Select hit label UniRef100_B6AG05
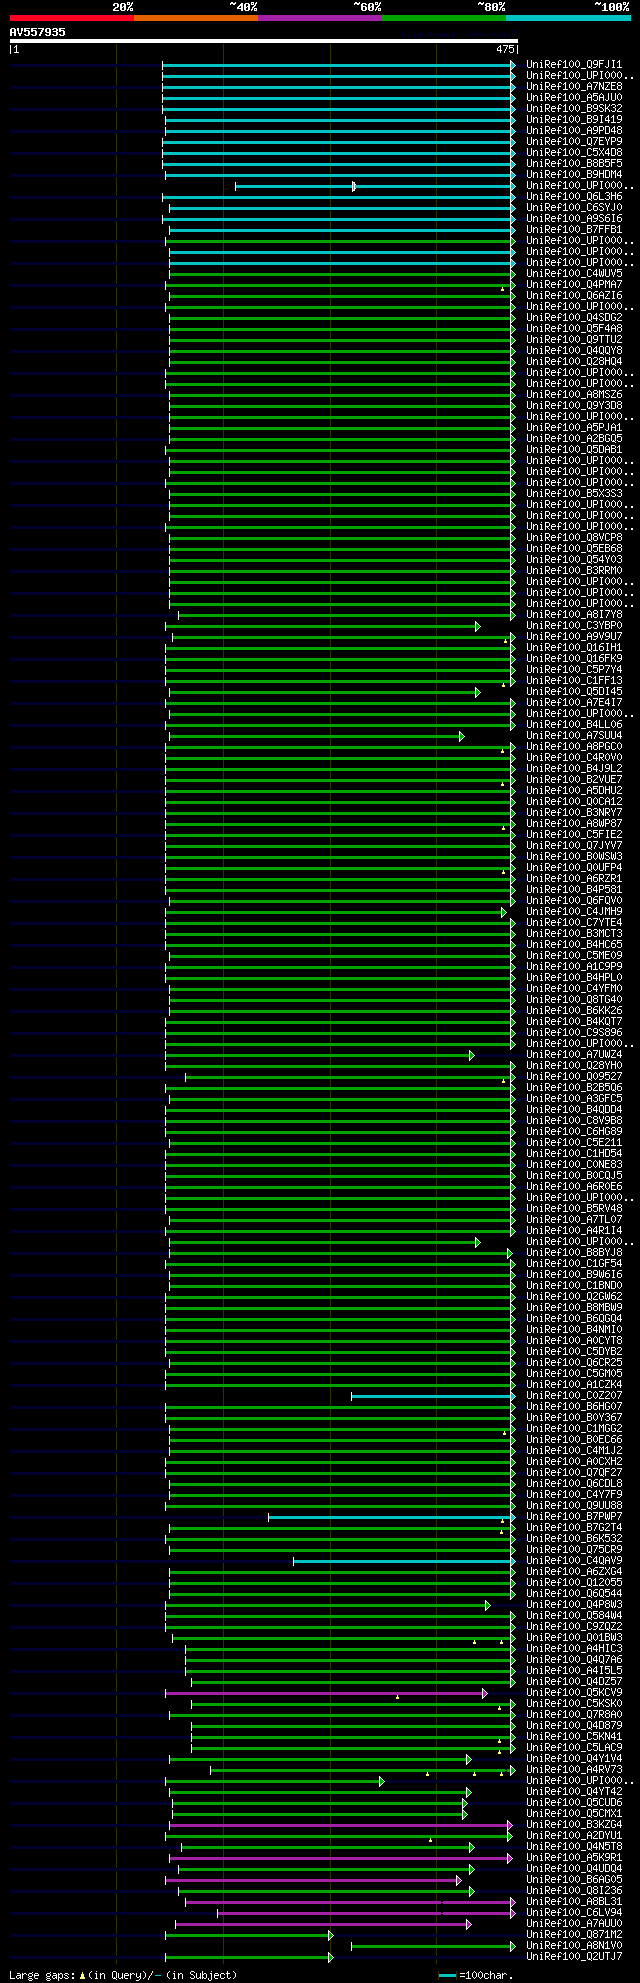640x1983 pixels. (x=574, y=1880)
